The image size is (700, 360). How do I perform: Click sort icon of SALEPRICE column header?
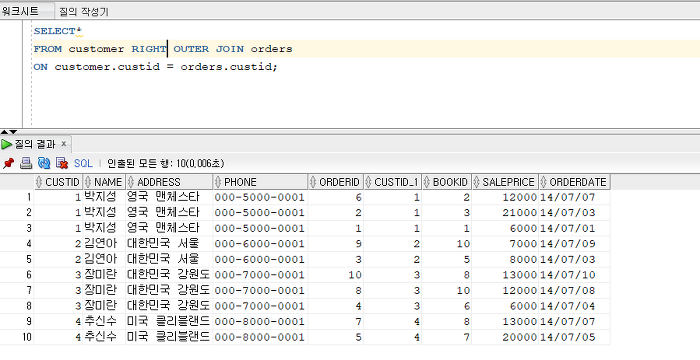tap(477, 182)
